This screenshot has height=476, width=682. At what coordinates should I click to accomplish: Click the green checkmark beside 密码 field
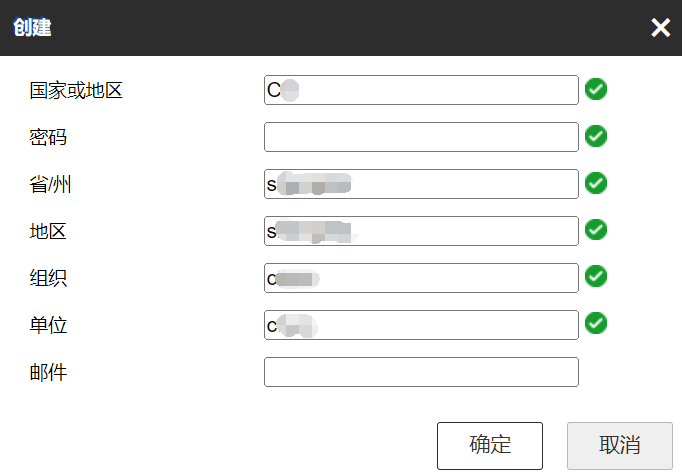tap(596, 136)
